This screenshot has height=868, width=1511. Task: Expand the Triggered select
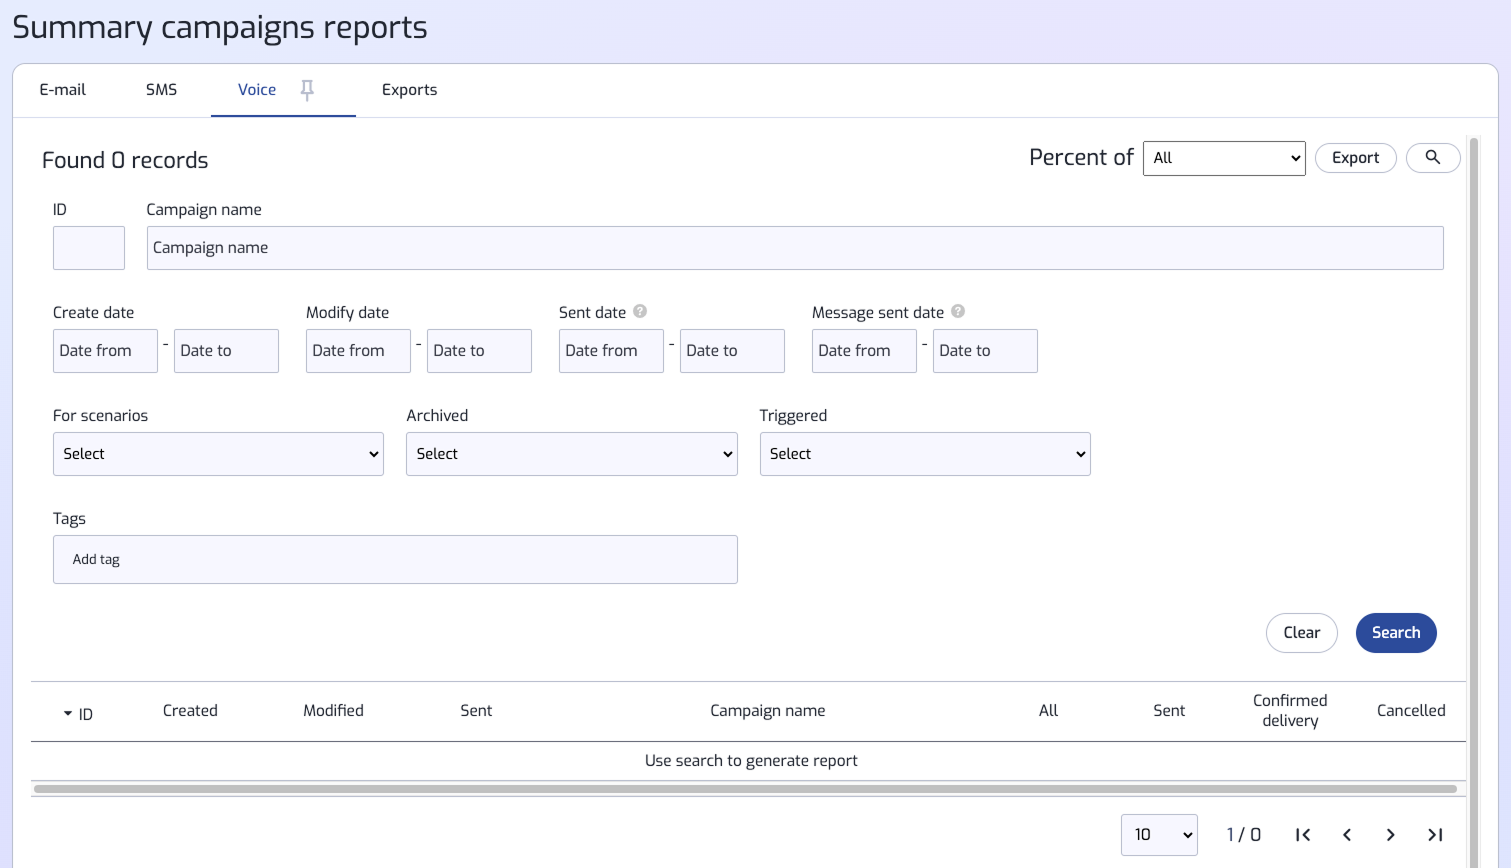click(x=925, y=454)
